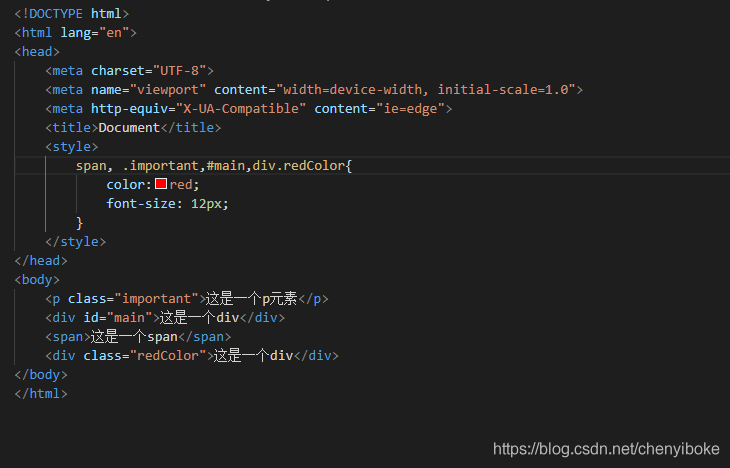The image size is (730, 468).
Task: Click the 'div.redColor' selector
Action: [x=298, y=166]
